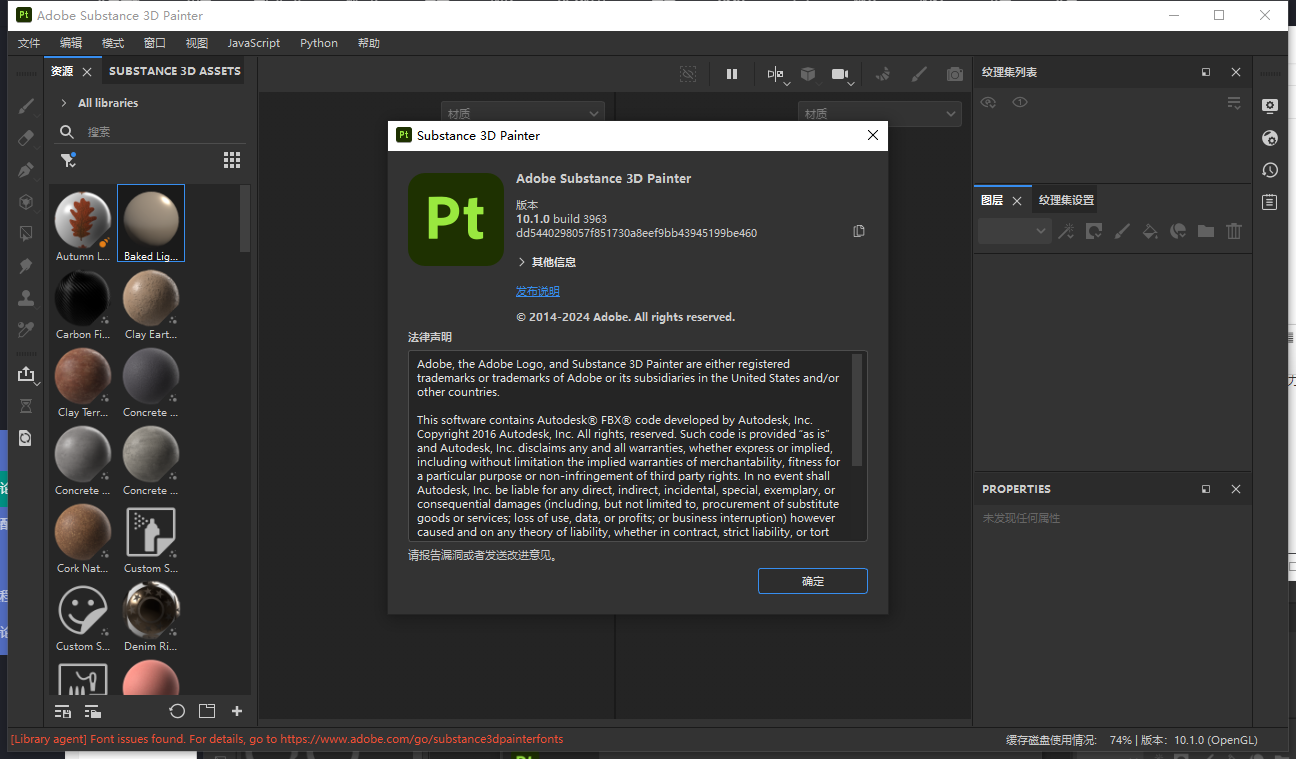This screenshot has width=1296, height=759.
Task: Click the folder-list icon at assets panel bottom
Action: click(x=93, y=711)
